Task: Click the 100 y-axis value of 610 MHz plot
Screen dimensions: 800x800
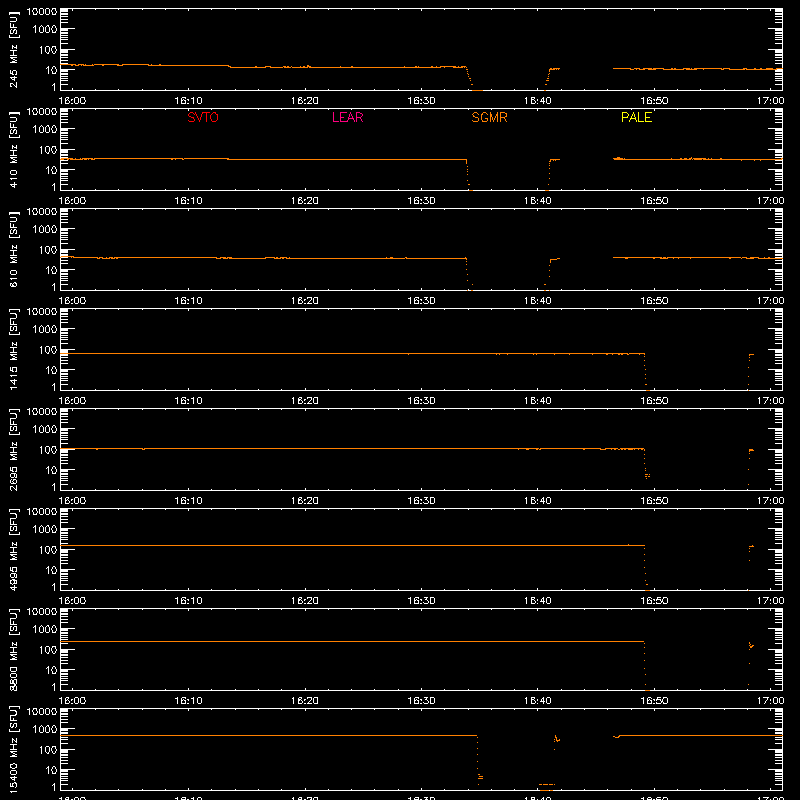Action: pyautogui.click(x=48, y=250)
